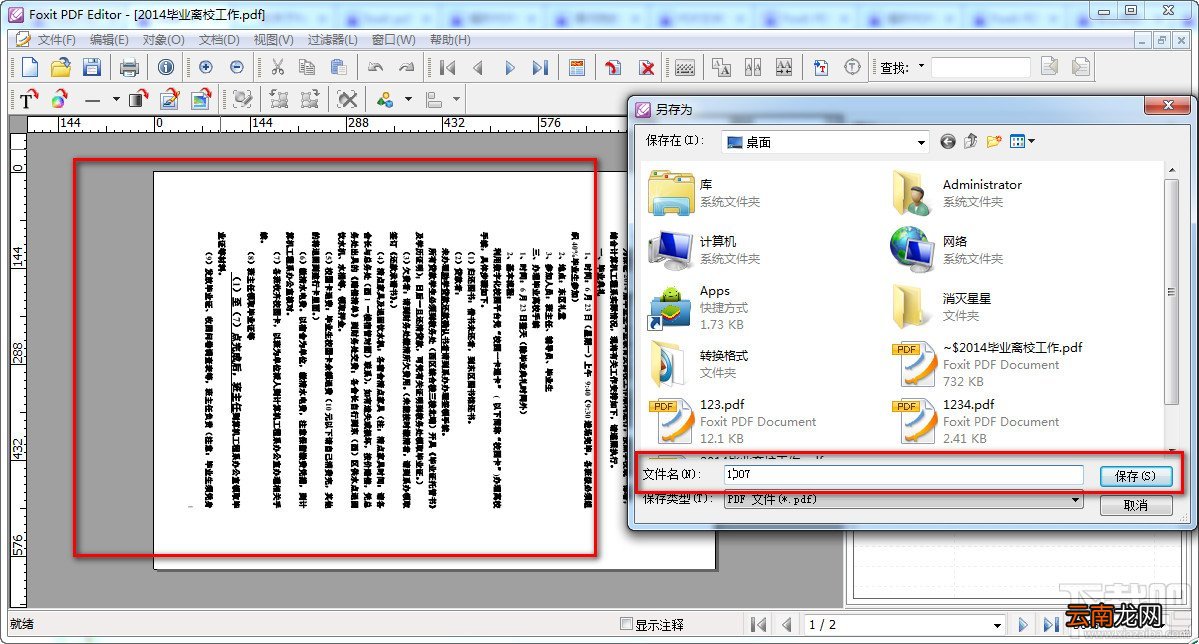This screenshot has height=644, width=1199.
Task: Go to previous page in top toolbar
Action: tap(479, 68)
